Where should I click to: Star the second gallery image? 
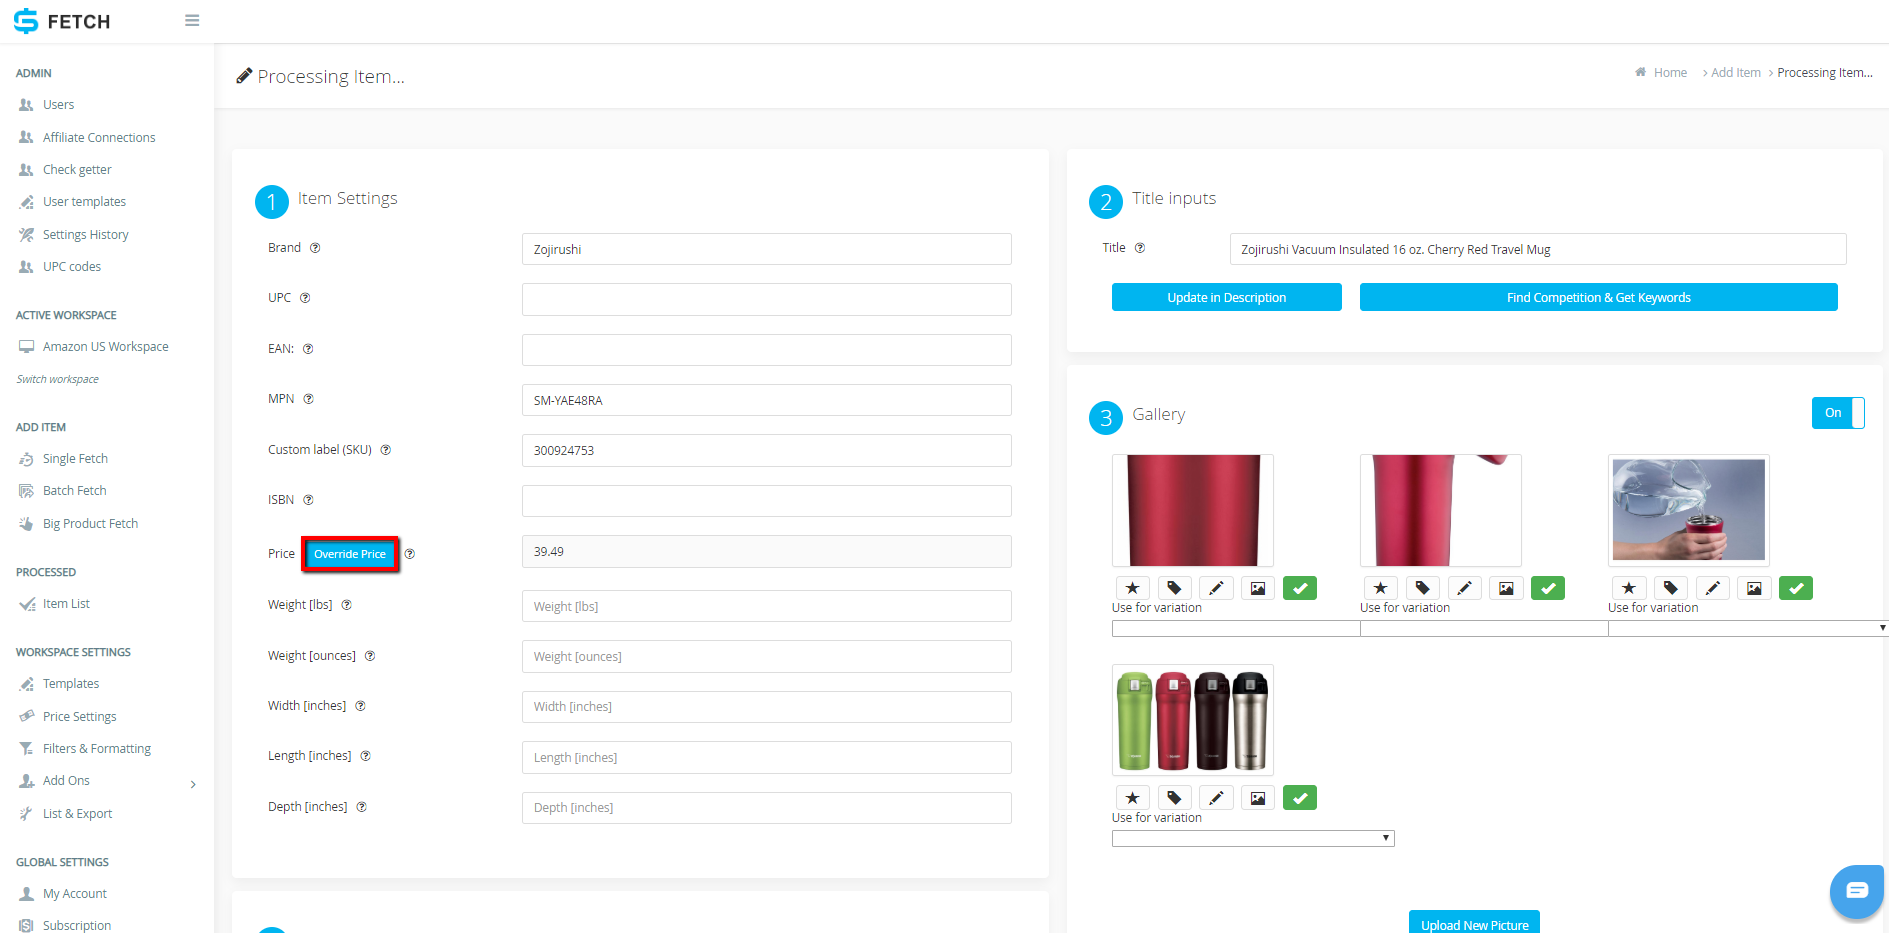1380,588
